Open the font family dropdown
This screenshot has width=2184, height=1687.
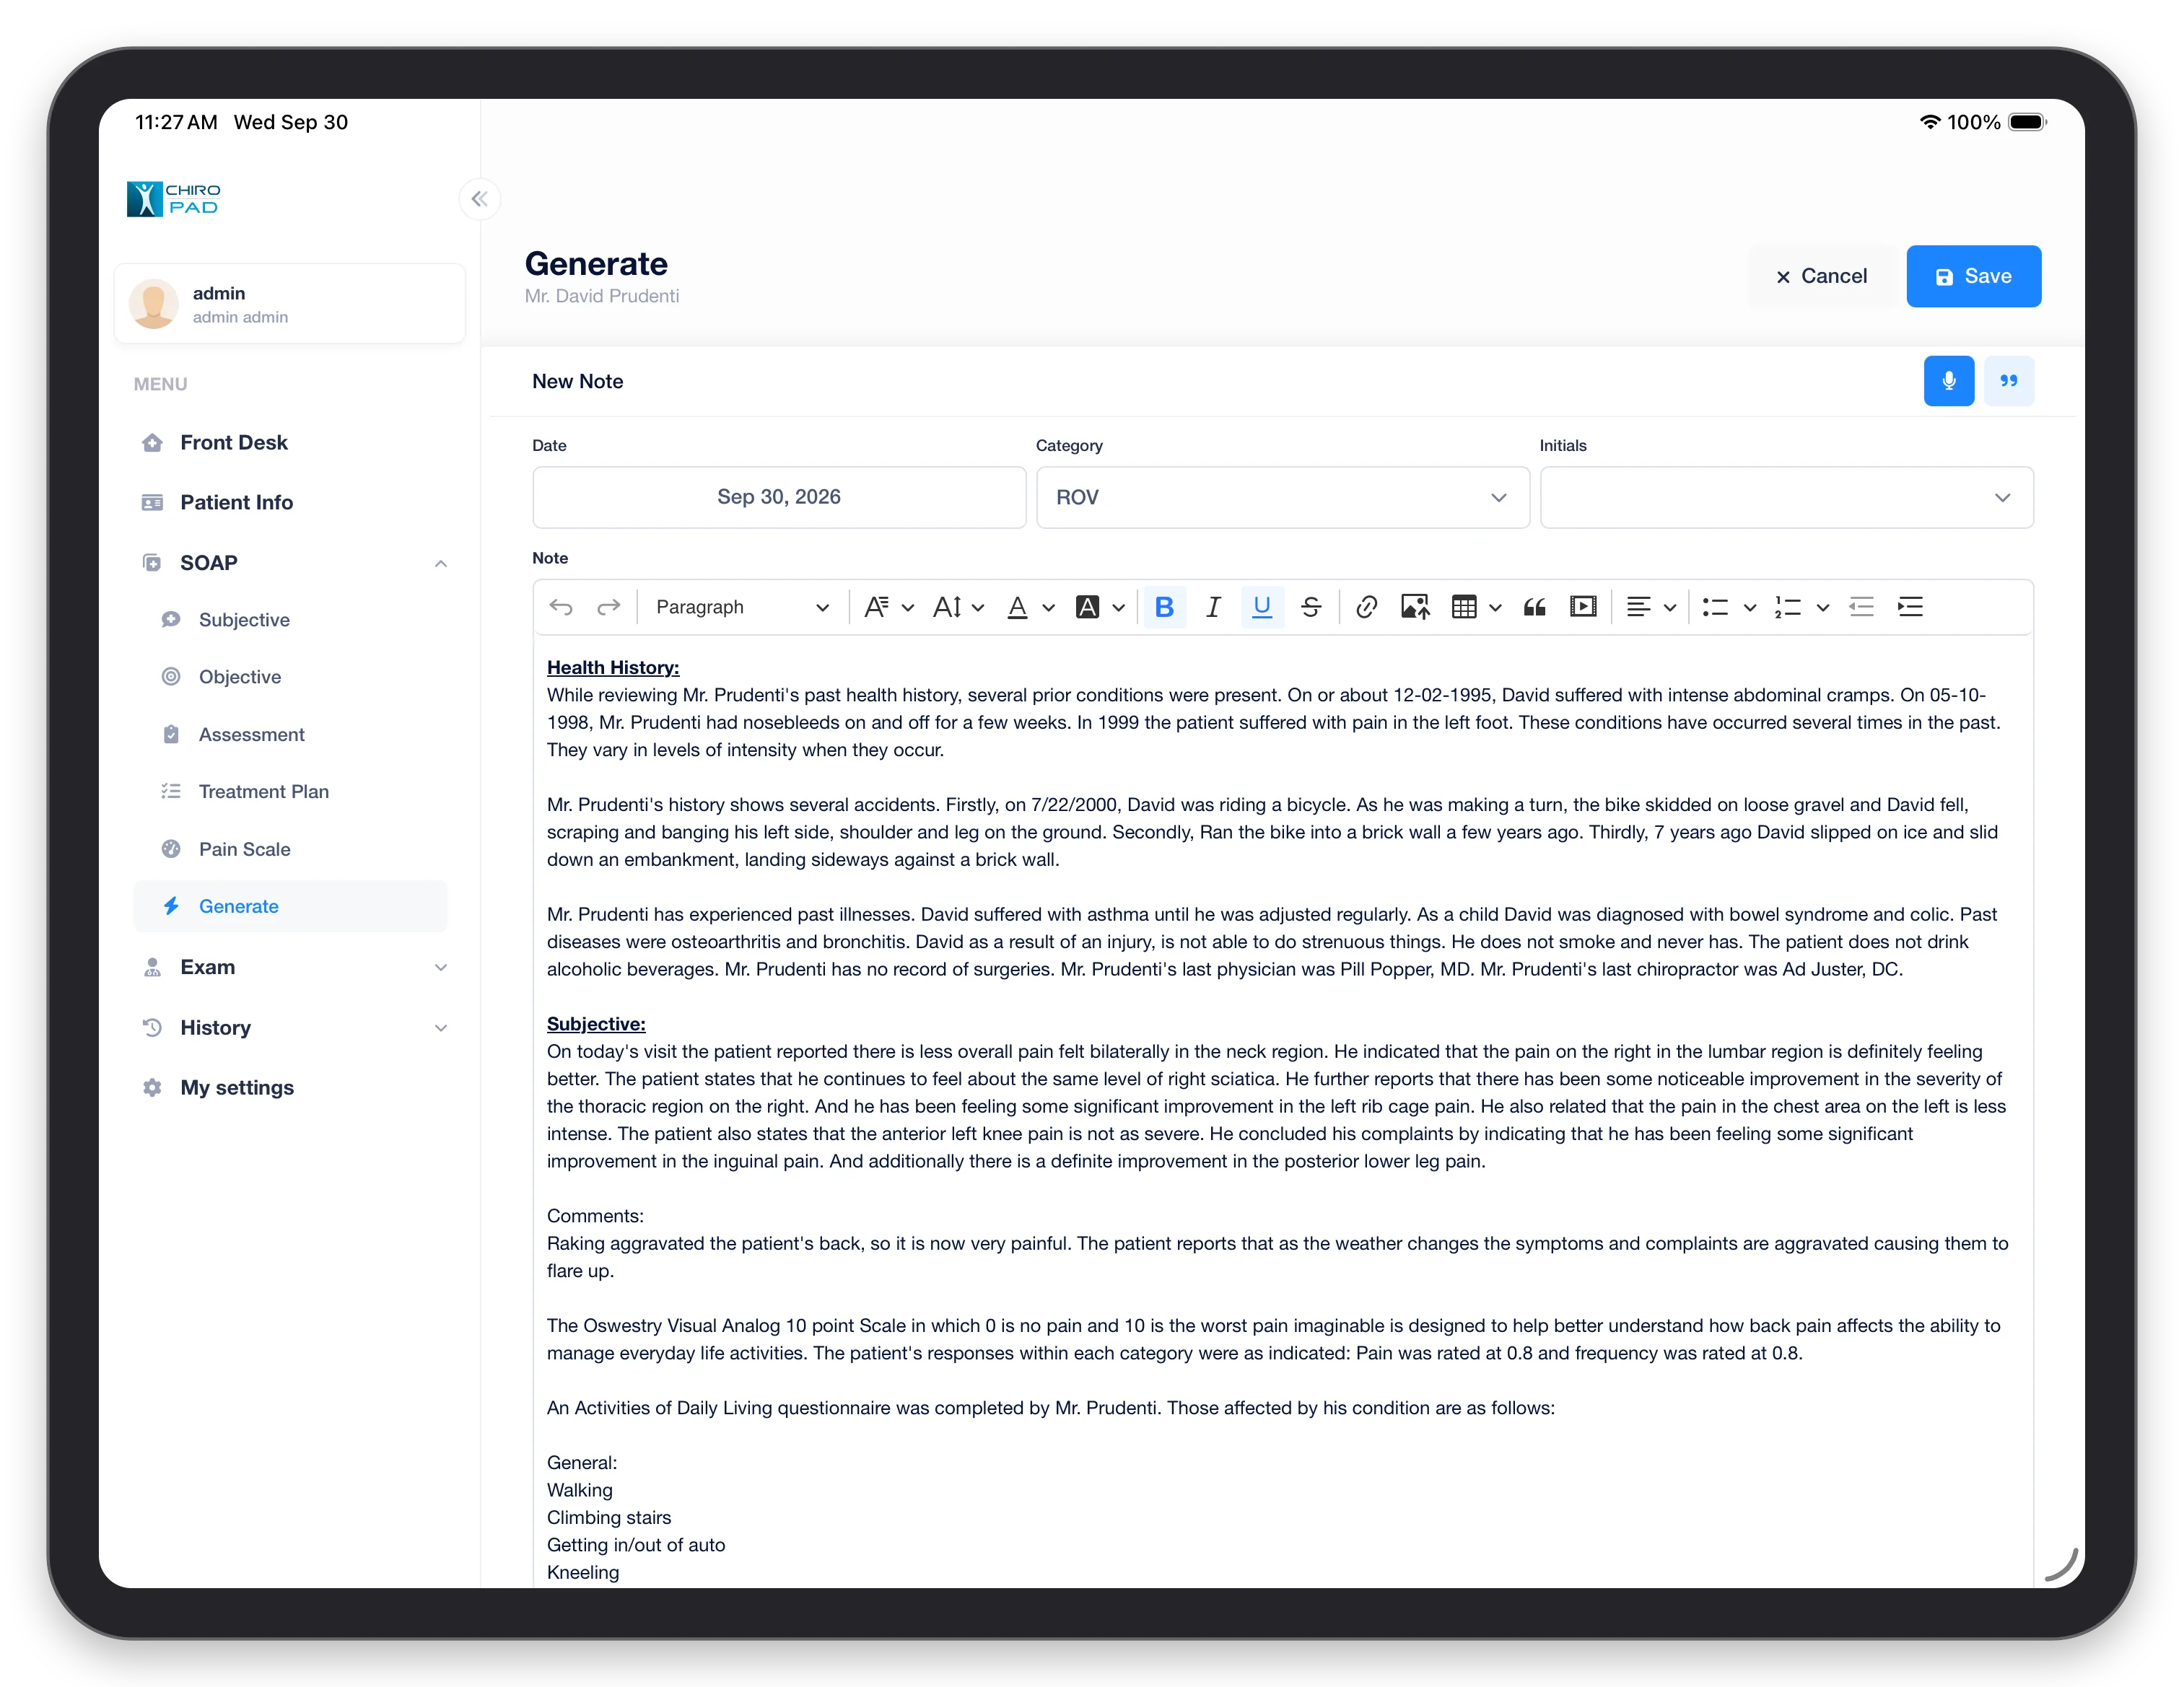889,607
